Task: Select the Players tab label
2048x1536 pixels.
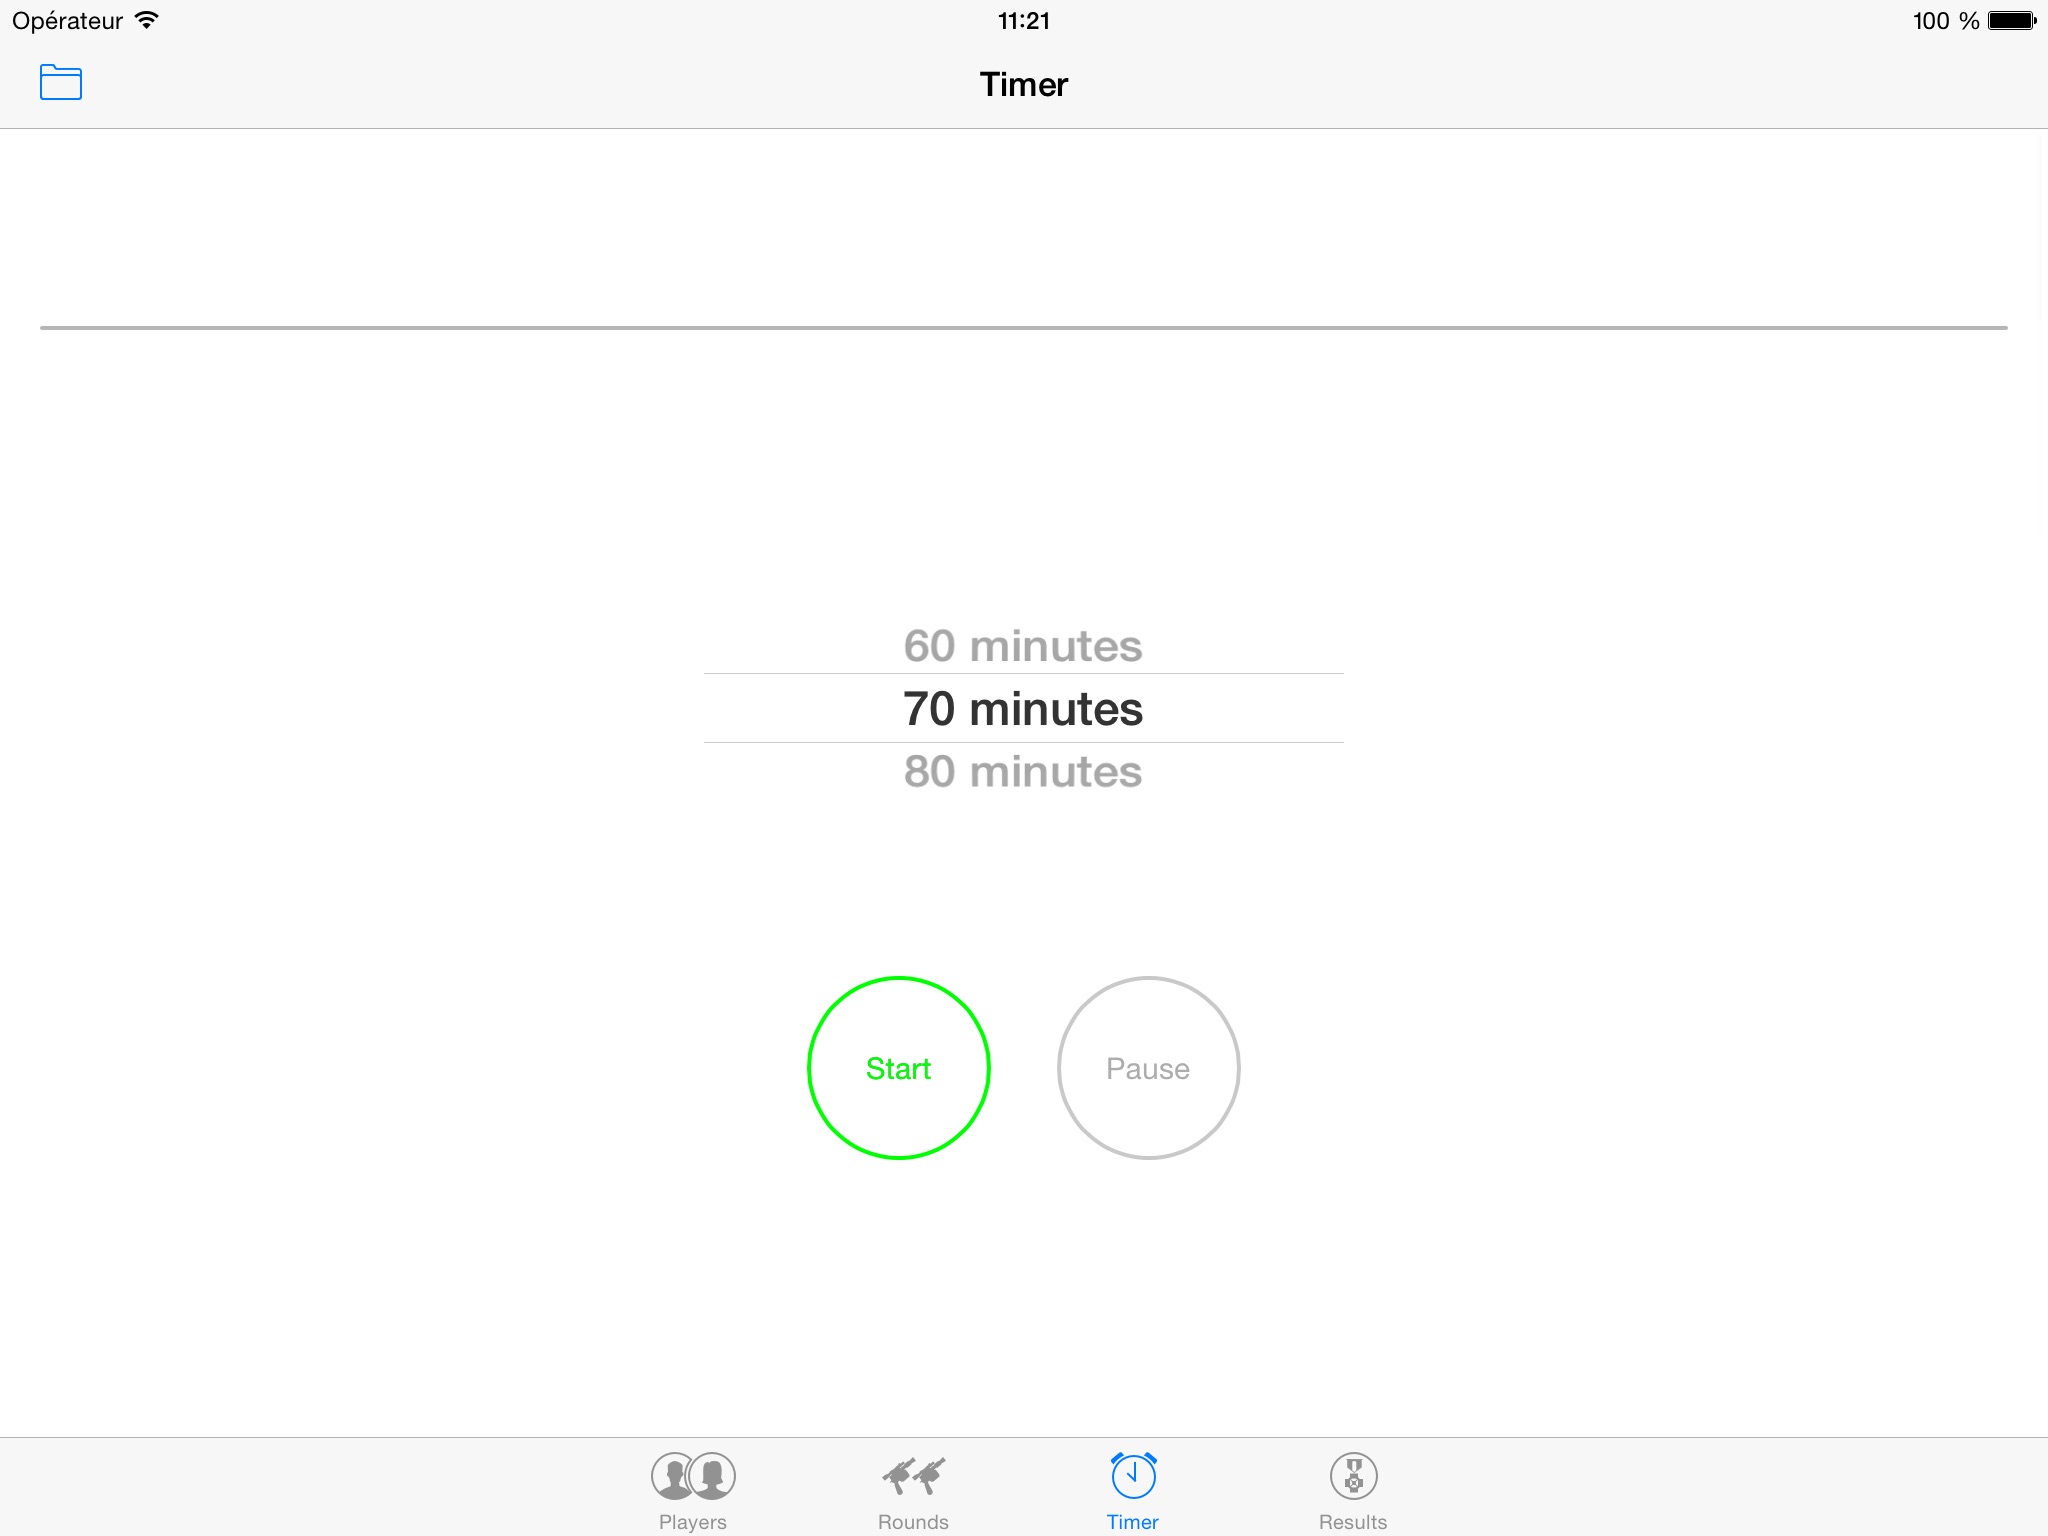Action: [693, 1522]
